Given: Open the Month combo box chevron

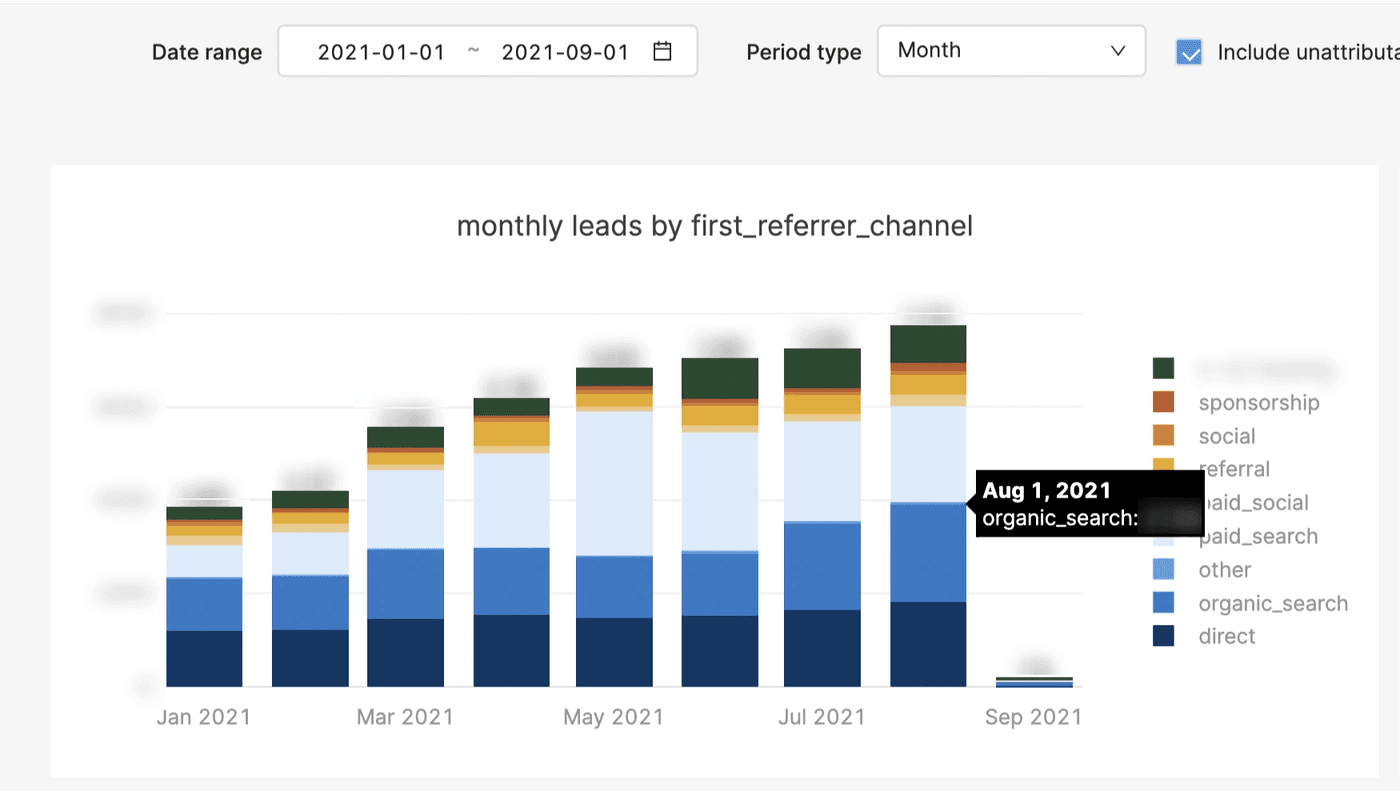Looking at the screenshot, I should coord(1118,51).
